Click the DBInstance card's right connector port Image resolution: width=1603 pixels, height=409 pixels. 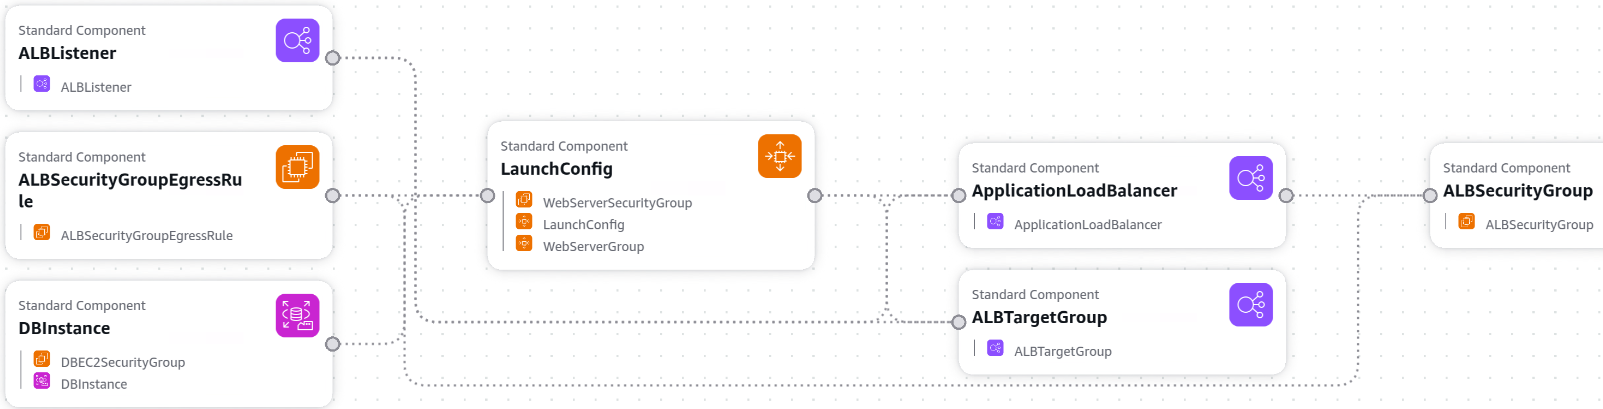pyautogui.click(x=333, y=344)
